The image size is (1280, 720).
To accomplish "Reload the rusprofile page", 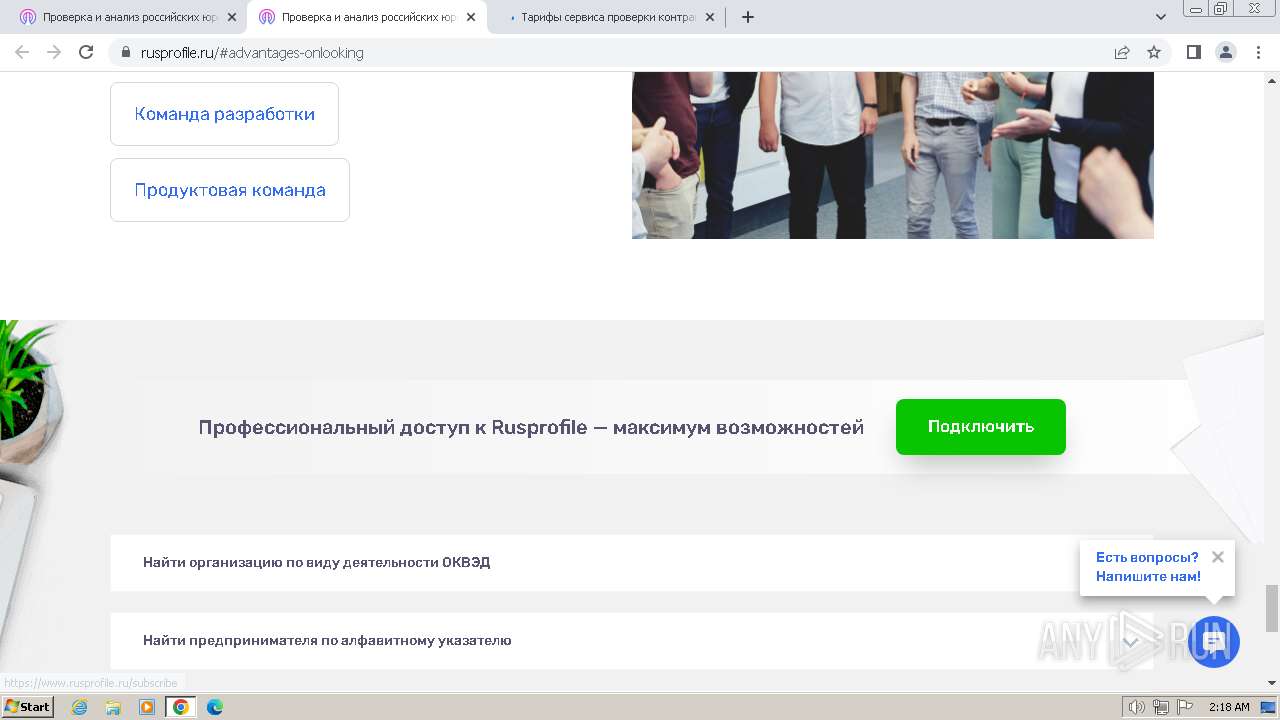I will point(86,53).
